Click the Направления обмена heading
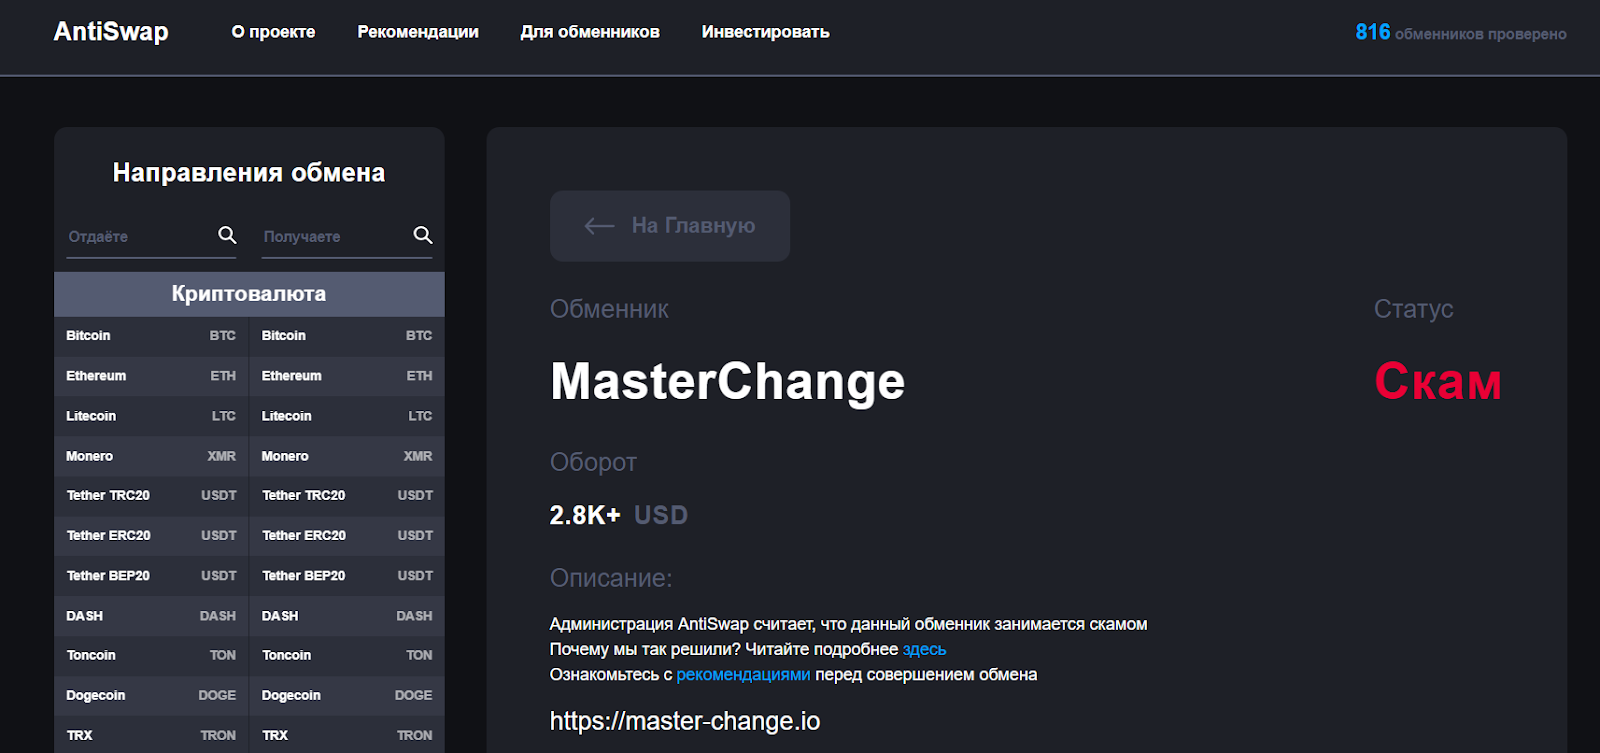 [x=249, y=173]
